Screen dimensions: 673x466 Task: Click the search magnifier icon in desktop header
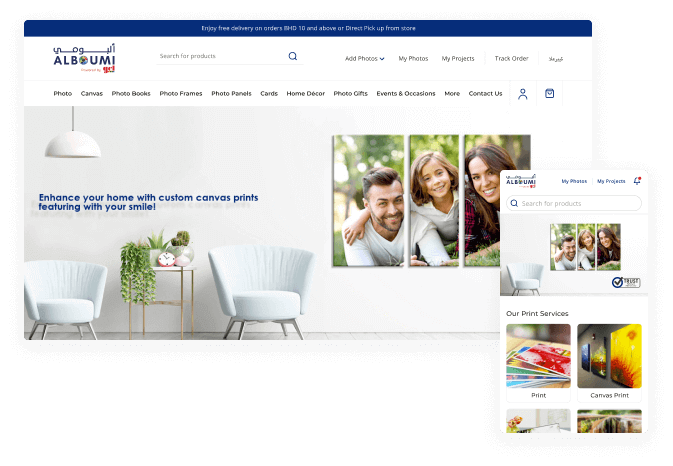293,56
